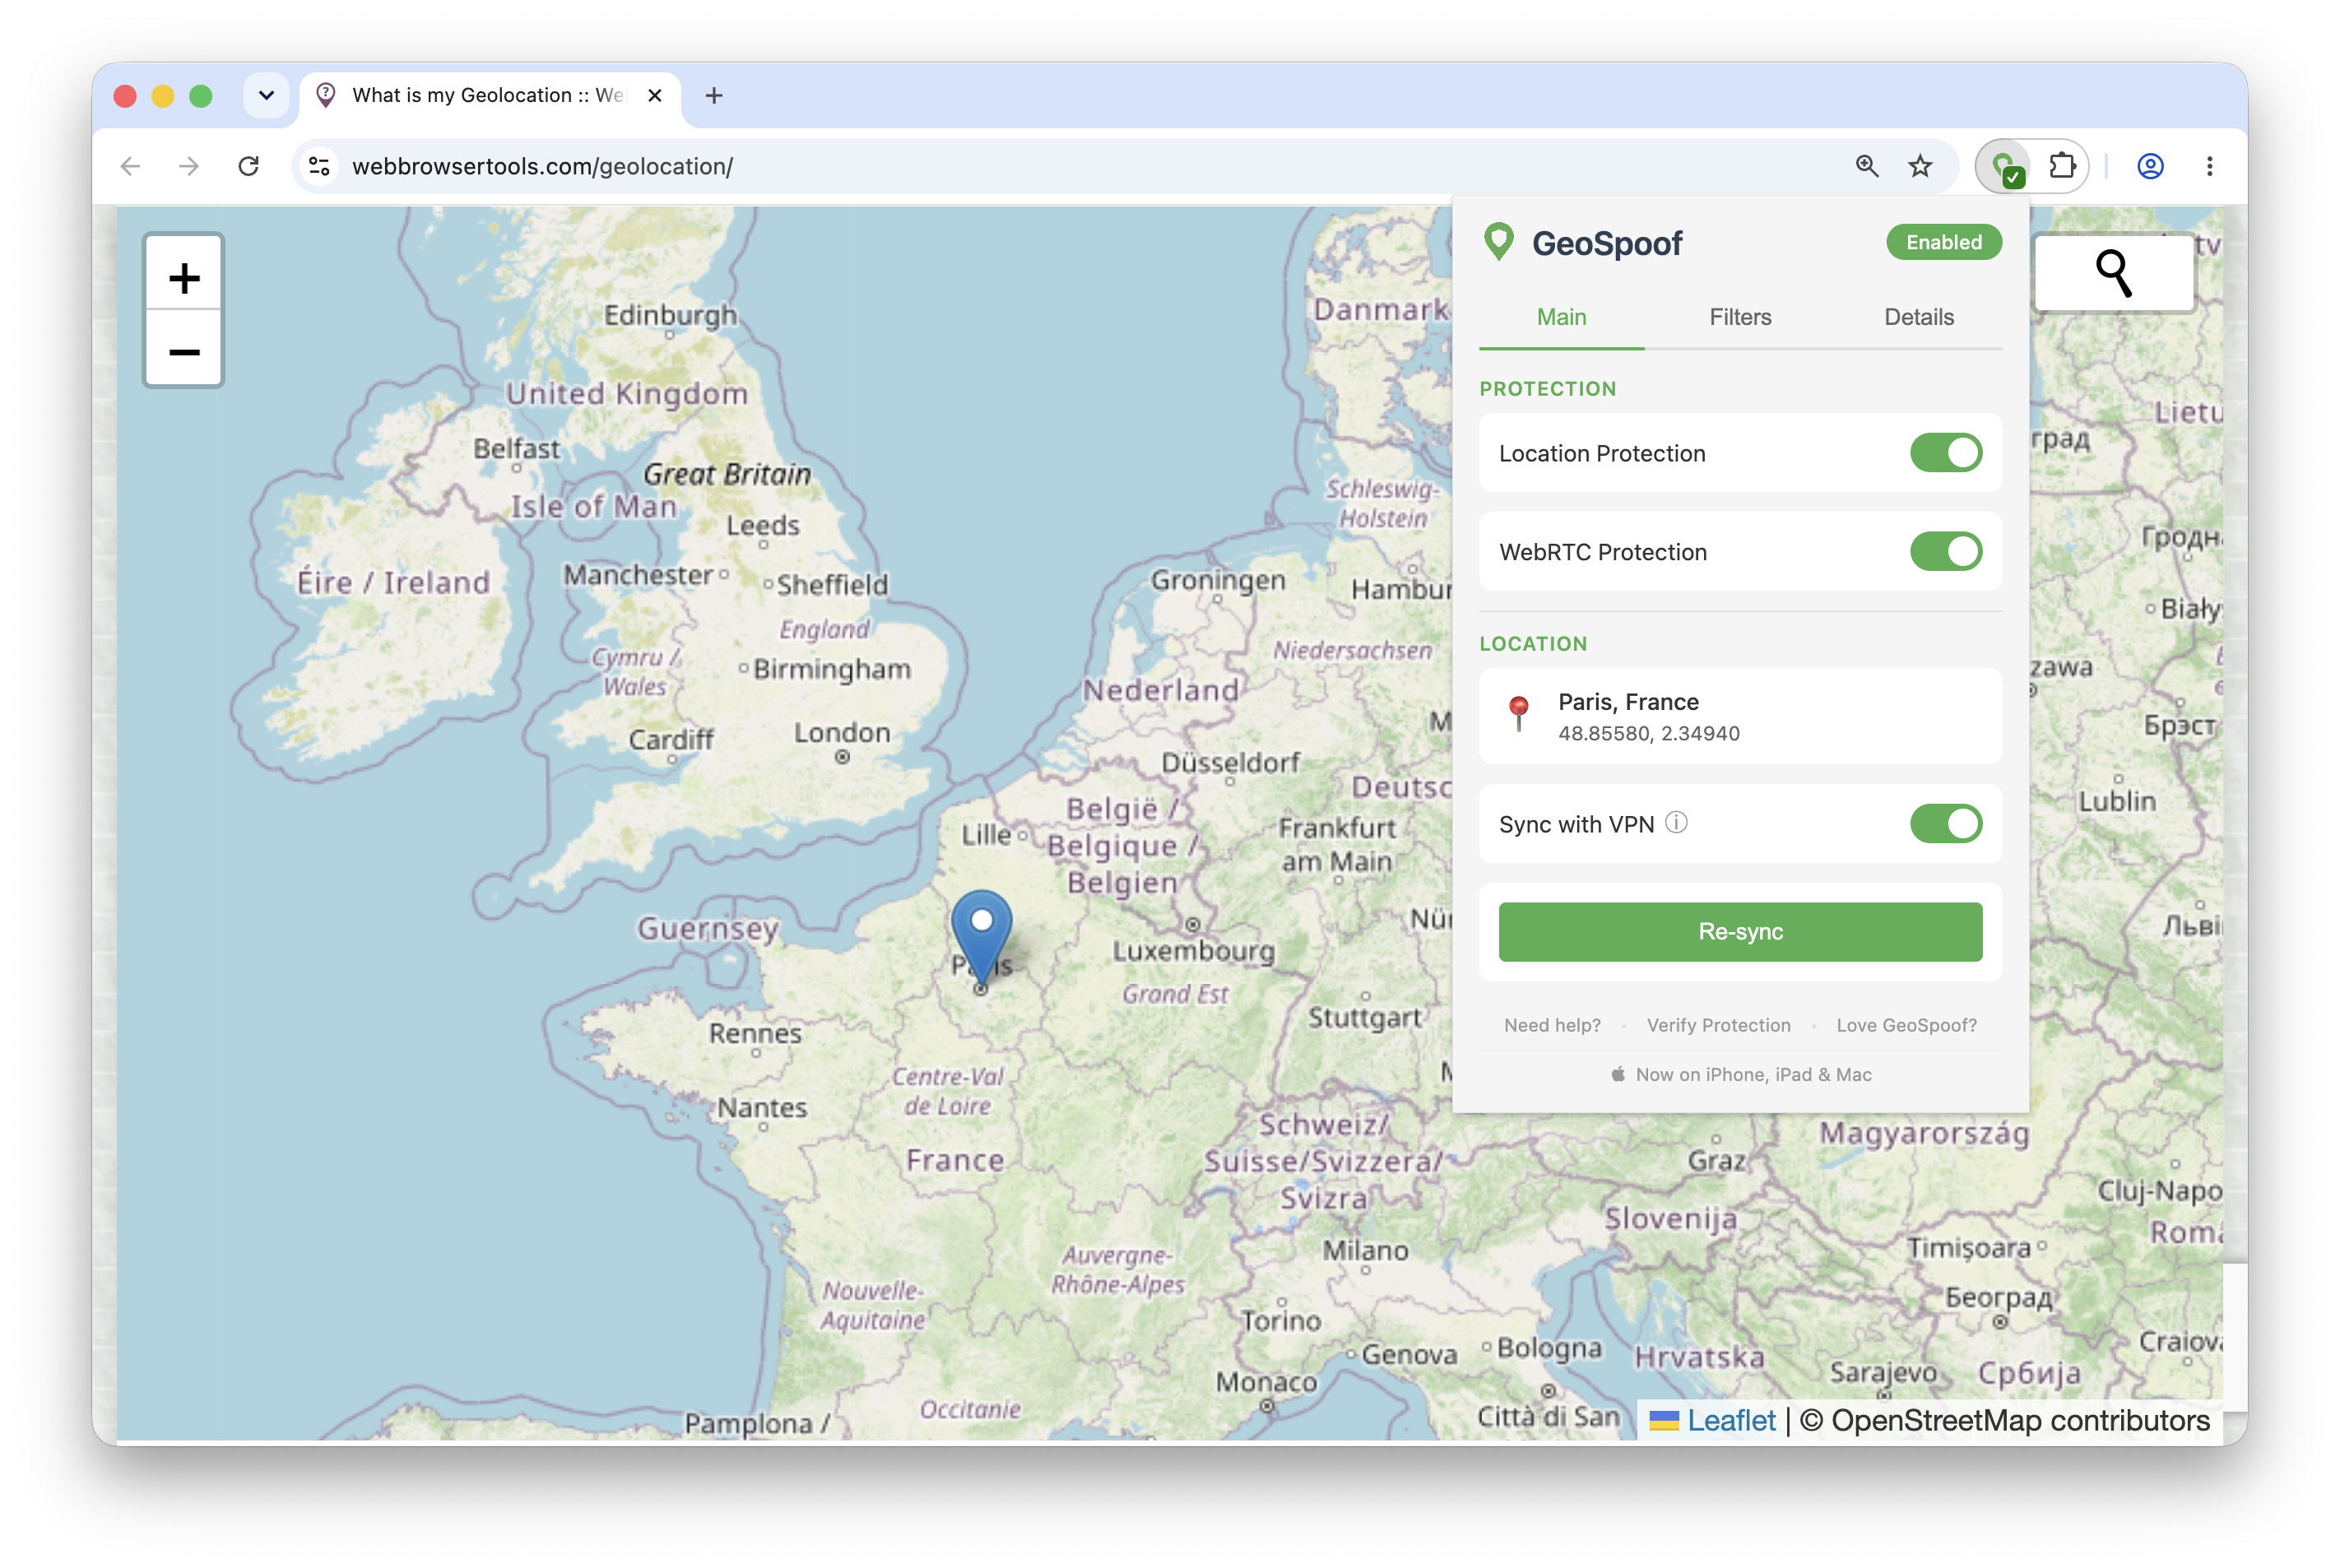Click the red pin next to Paris, France
This screenshot has width=2340, height=1568.
click(x=1519, y=713)
